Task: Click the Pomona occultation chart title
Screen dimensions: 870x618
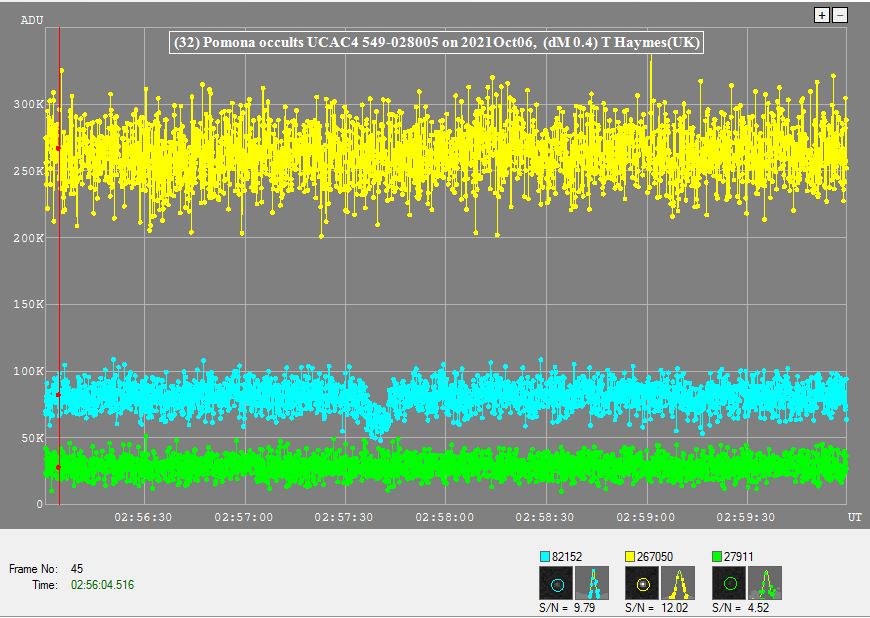Action: coord(437,43)
